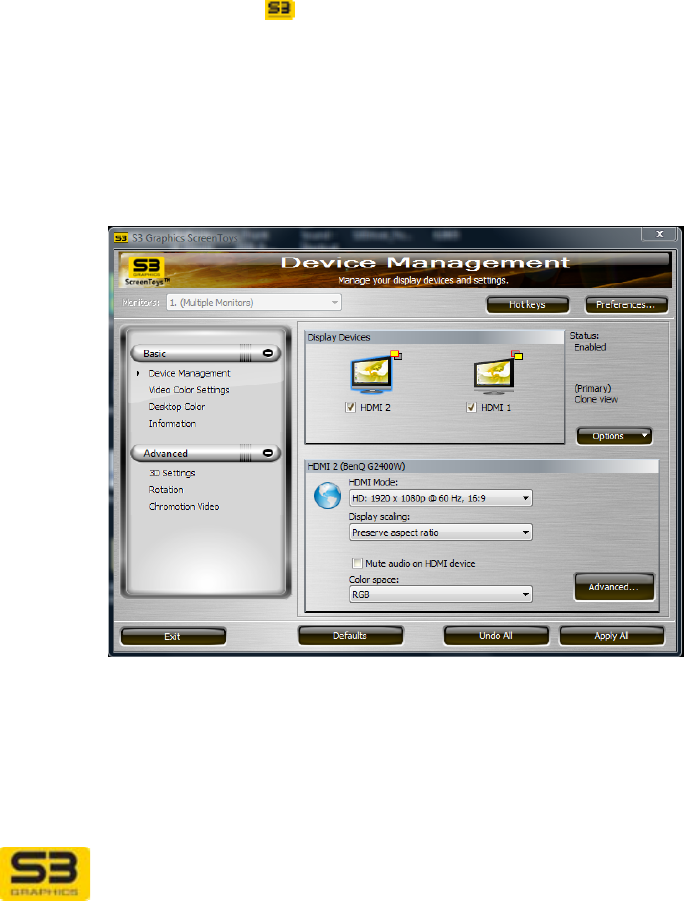Close the ScreenToys window
684x901 pixels.
(x=660, y=234)
